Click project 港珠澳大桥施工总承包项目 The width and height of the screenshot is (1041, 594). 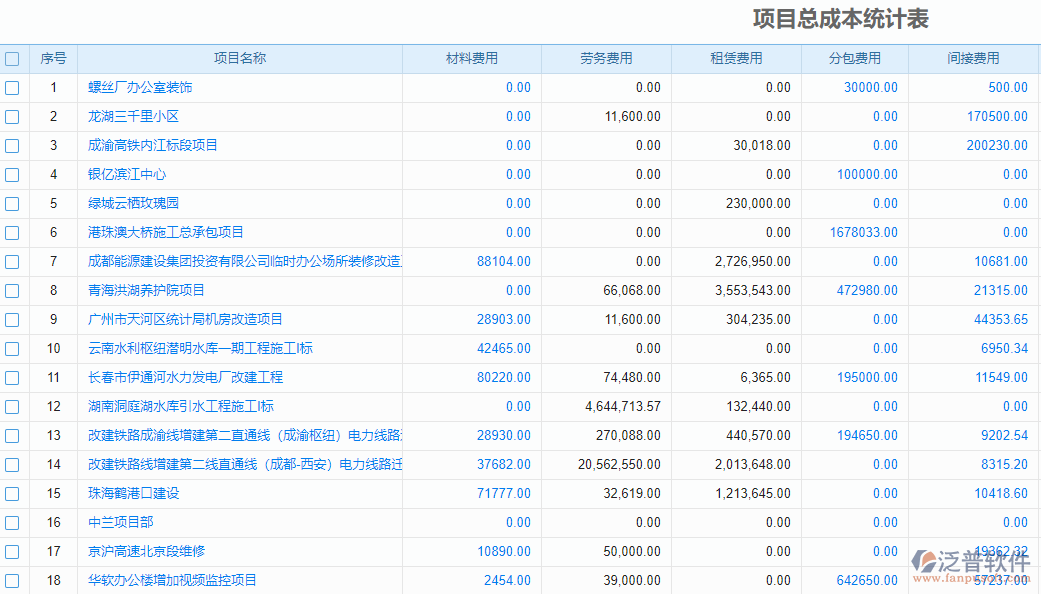coord(166,233)
